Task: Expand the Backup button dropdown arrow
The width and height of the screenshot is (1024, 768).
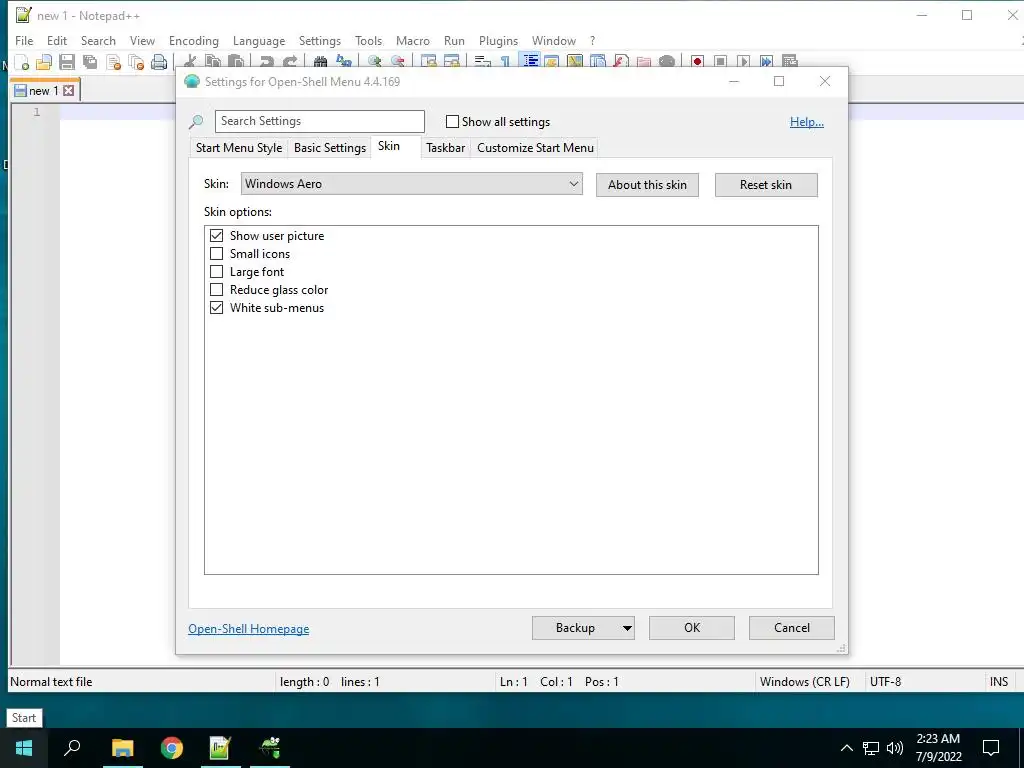Action: (x=626, y=628)
